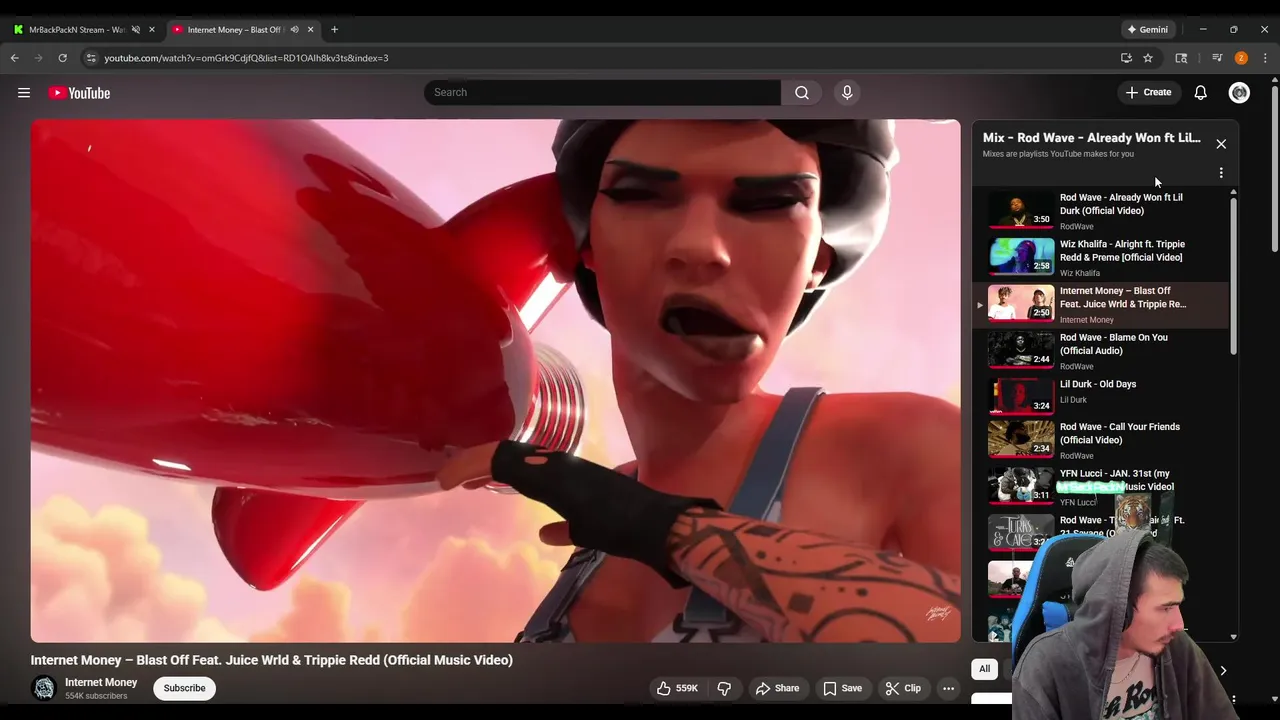The image size is (1280, 720).
Task: Install app icon in address bar
Action: pyautogui.click(x=1126, y=58)
